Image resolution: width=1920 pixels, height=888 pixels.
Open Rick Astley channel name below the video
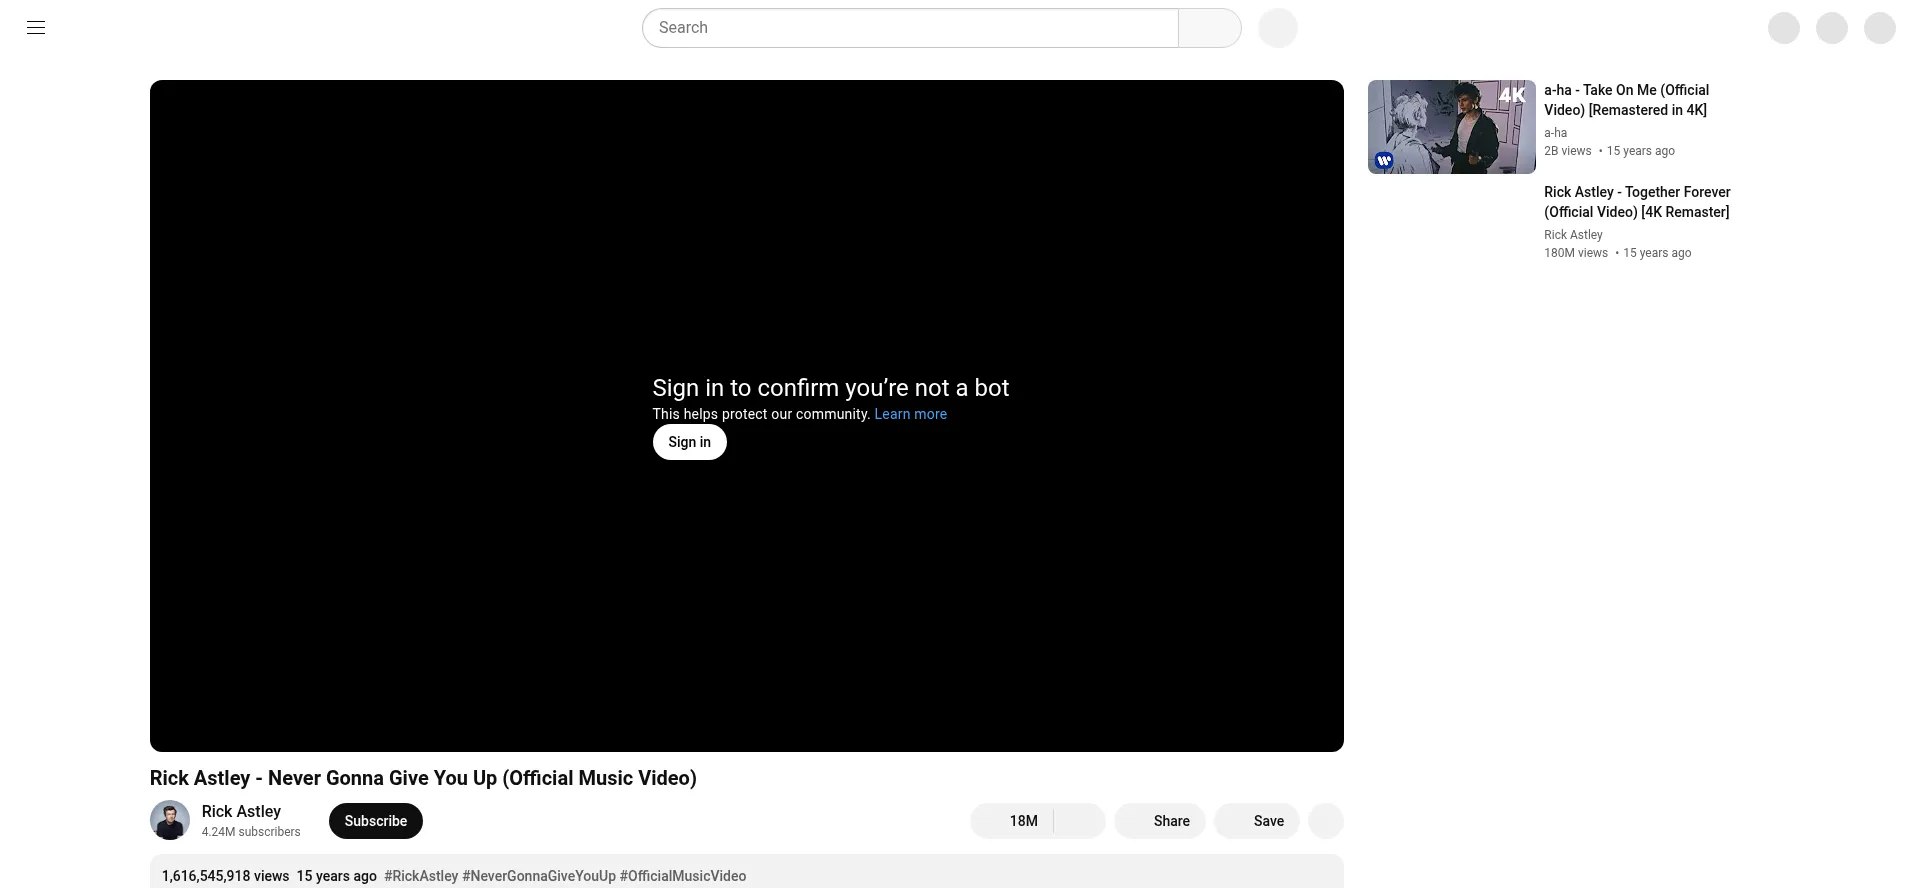(241, 811)
